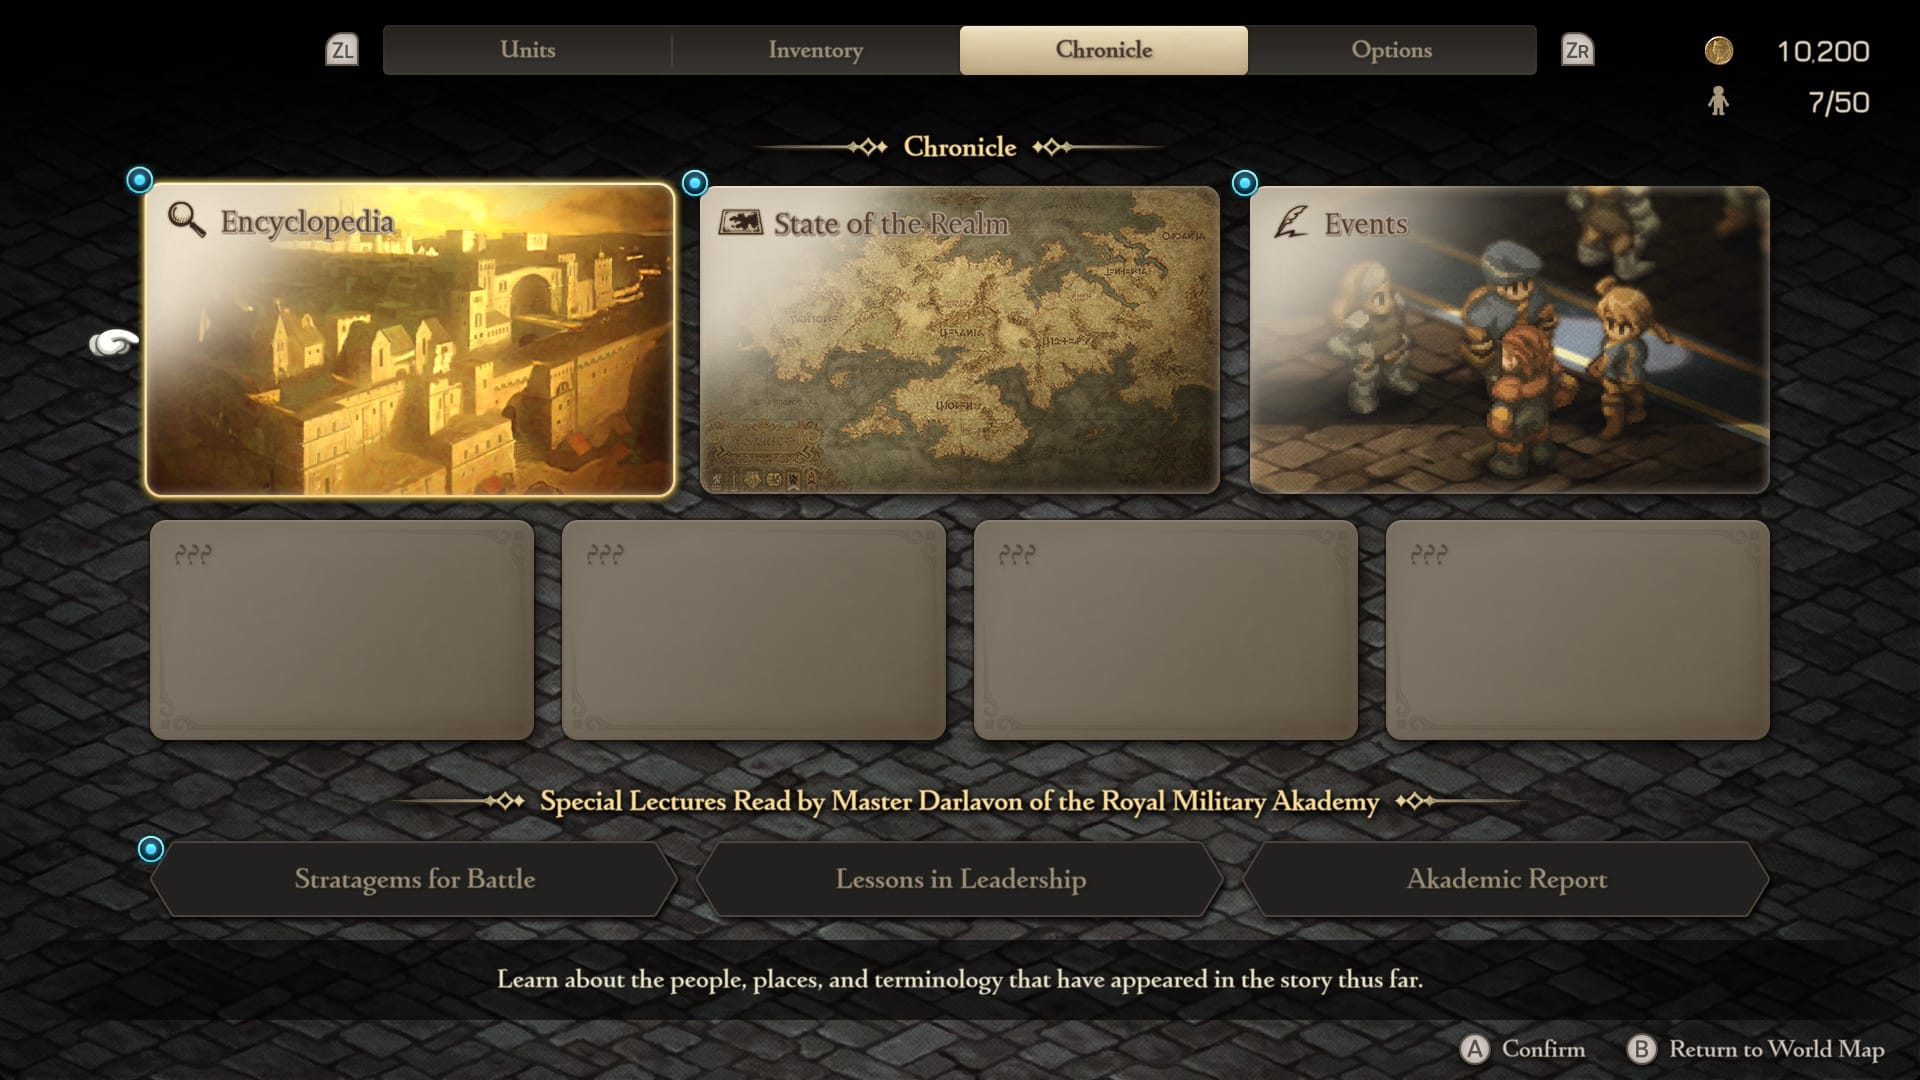Go to the Options tab
The width and height of the screenshot is (1920, 1080).
click(x=1391, y=50)
